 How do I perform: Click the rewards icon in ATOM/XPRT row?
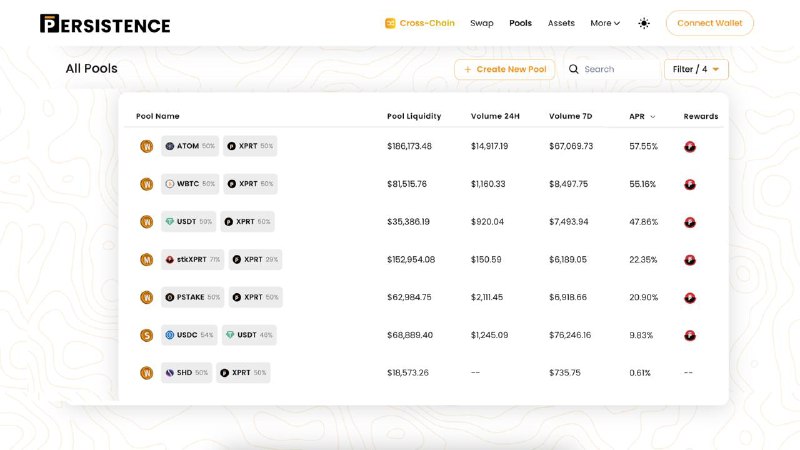690,147
